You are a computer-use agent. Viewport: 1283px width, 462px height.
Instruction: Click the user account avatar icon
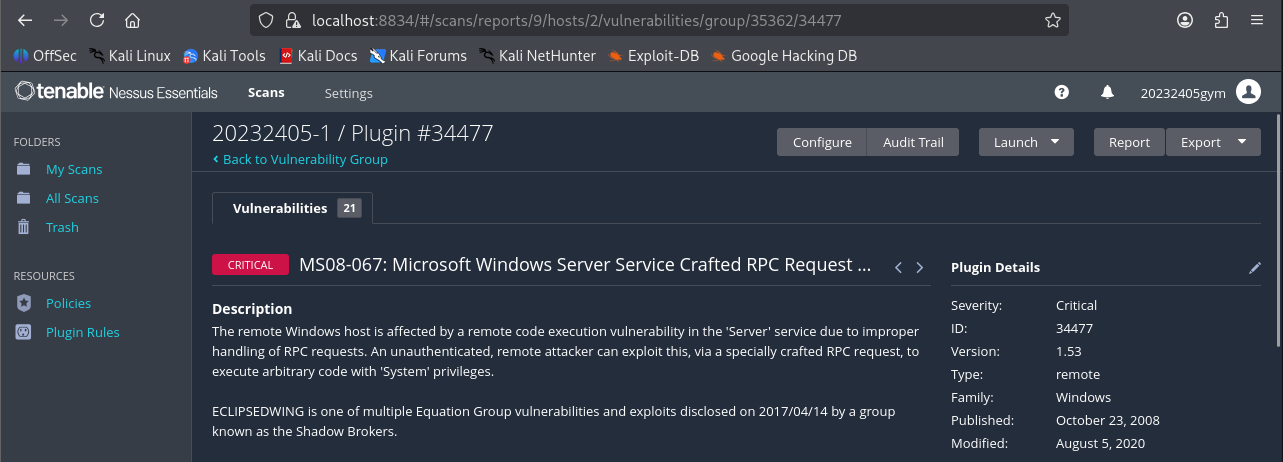click(1248, 93)
